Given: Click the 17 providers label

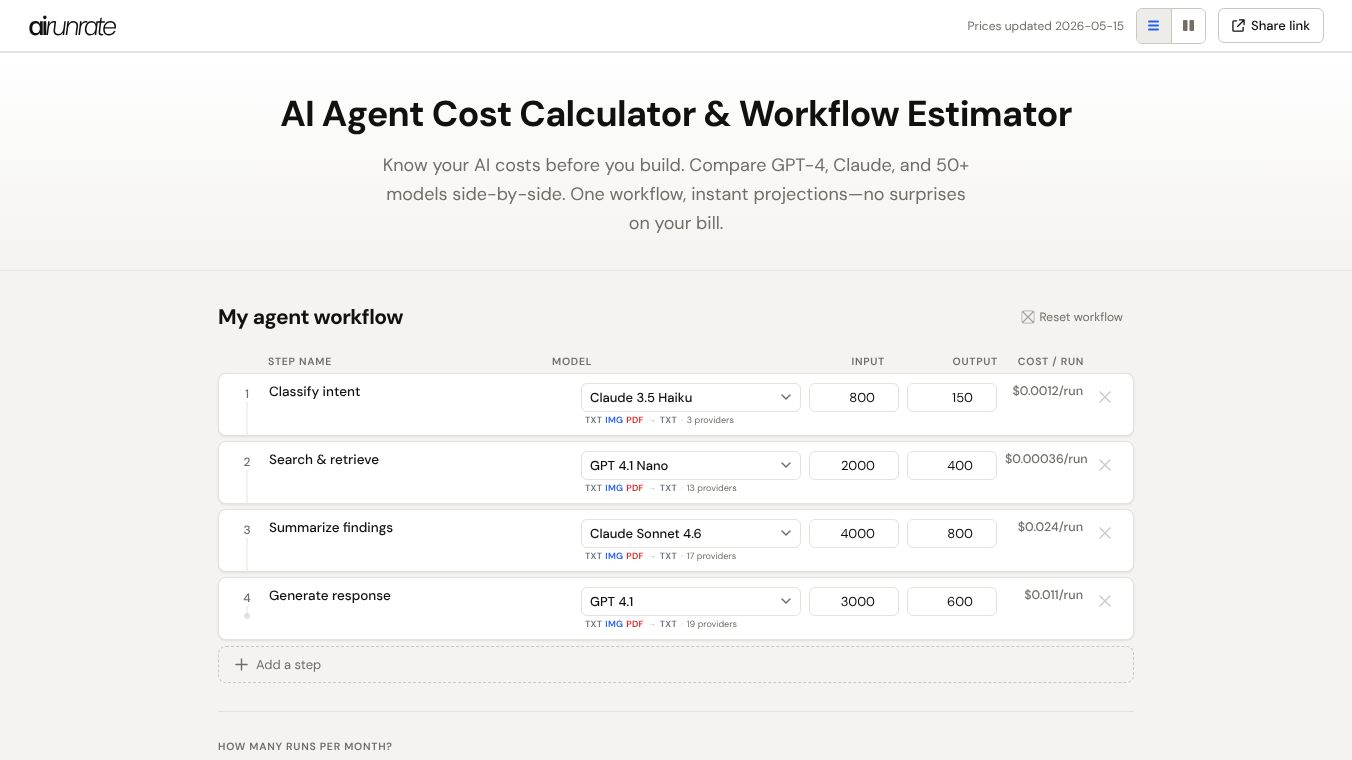Looking at the screenshot, I should (x=711, y=556).
